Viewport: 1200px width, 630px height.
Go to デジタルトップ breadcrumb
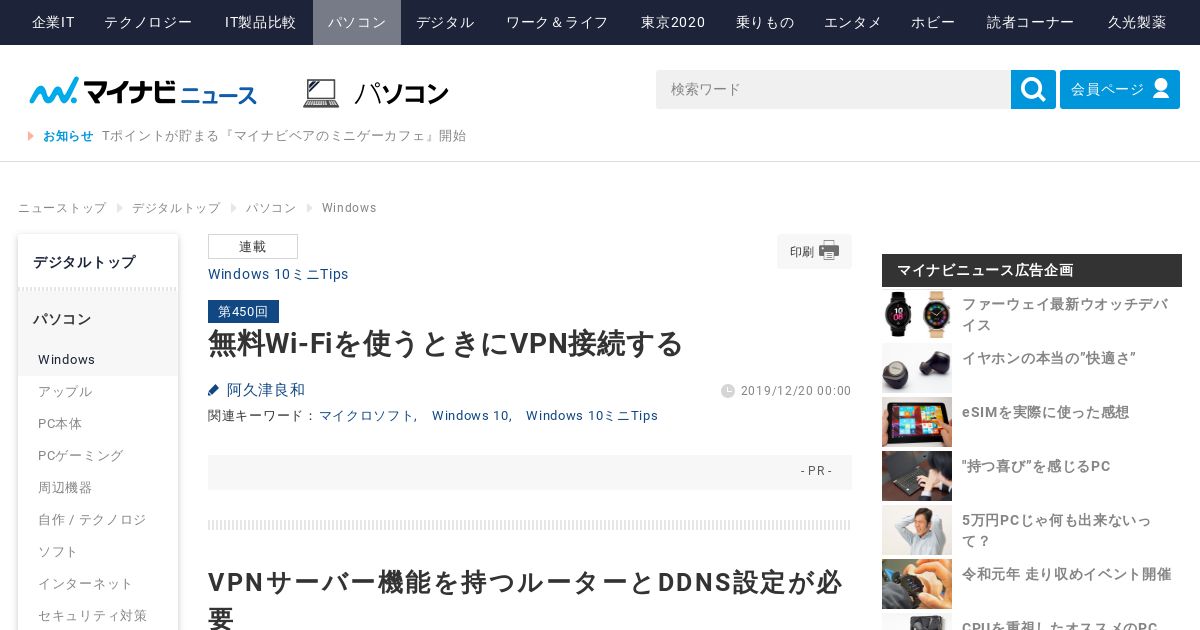pos(176,208)
